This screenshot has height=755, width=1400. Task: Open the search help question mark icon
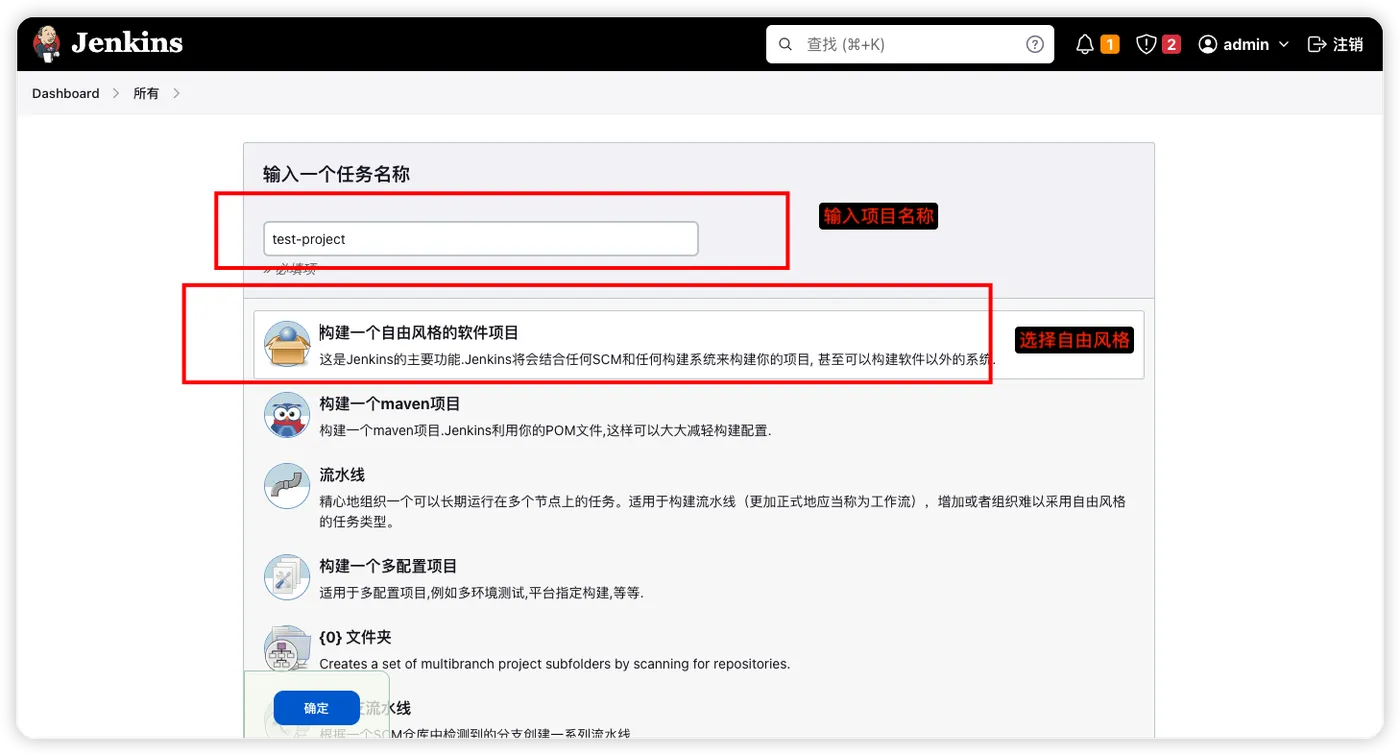point(1035,44)
